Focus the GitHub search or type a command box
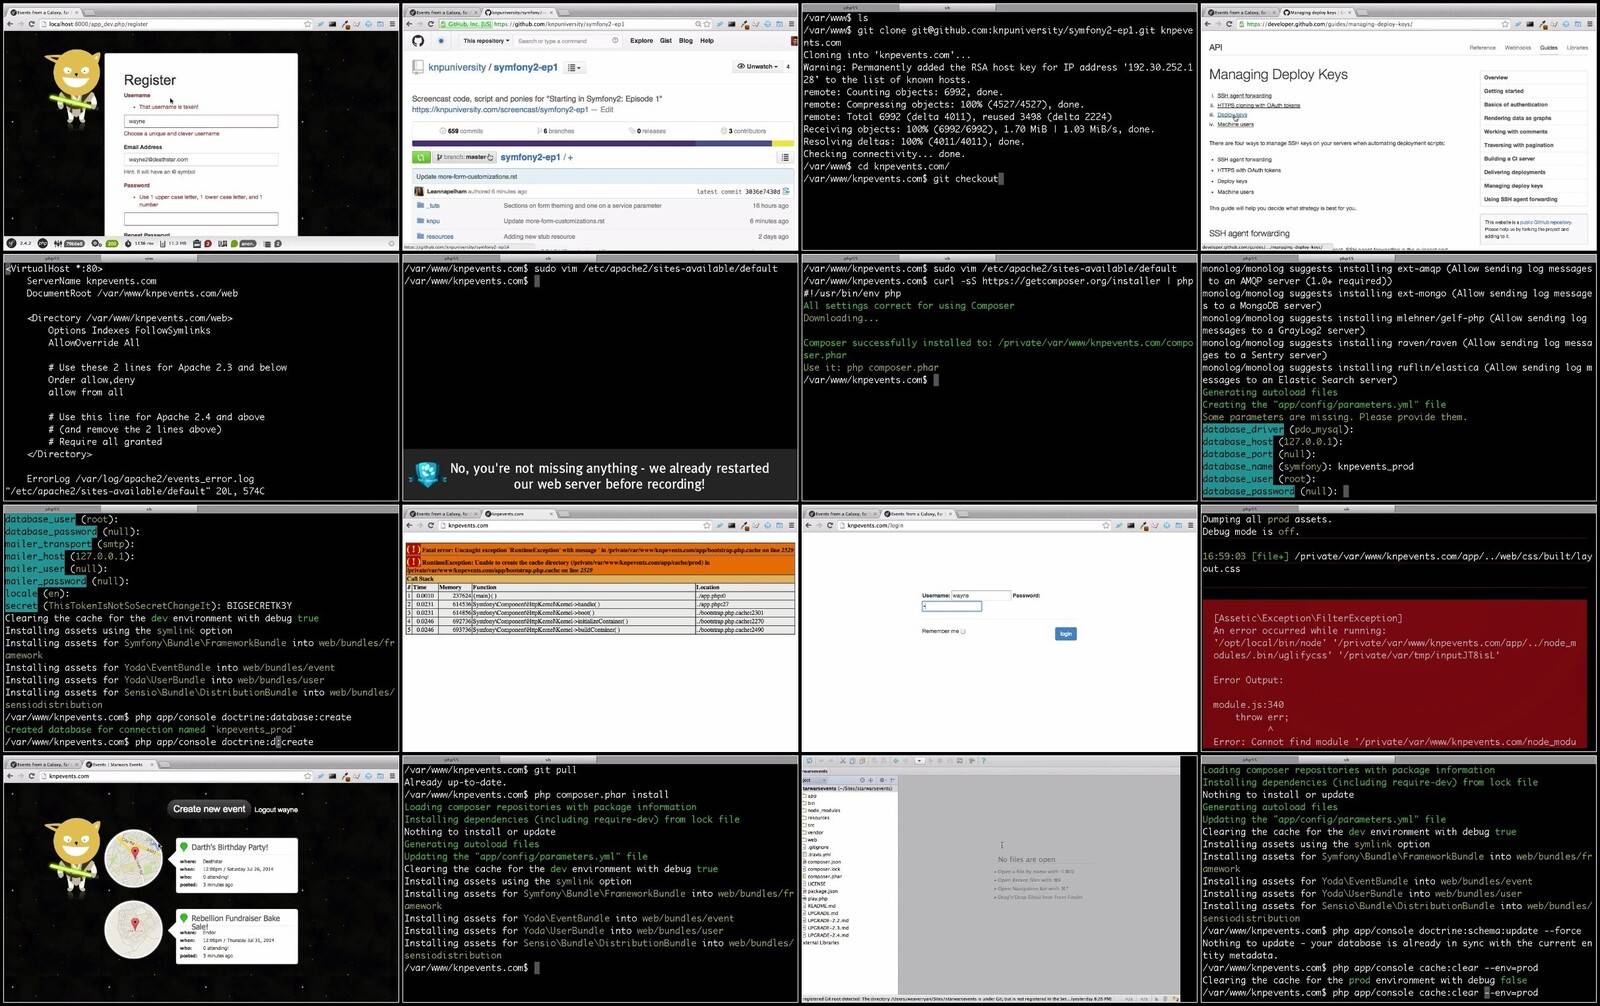 [x=566, y=41]
